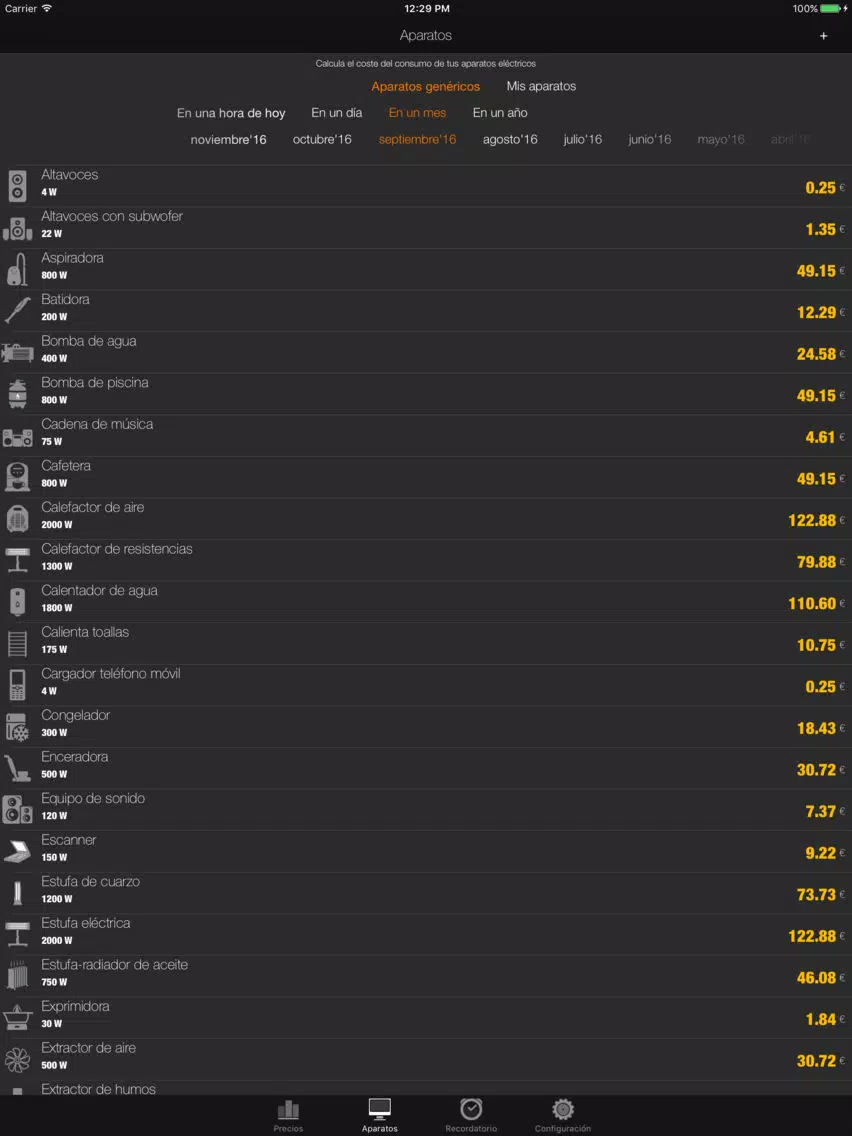
Task: Tap the plus icon to add appliance
Action: click(x=823, y=36)
